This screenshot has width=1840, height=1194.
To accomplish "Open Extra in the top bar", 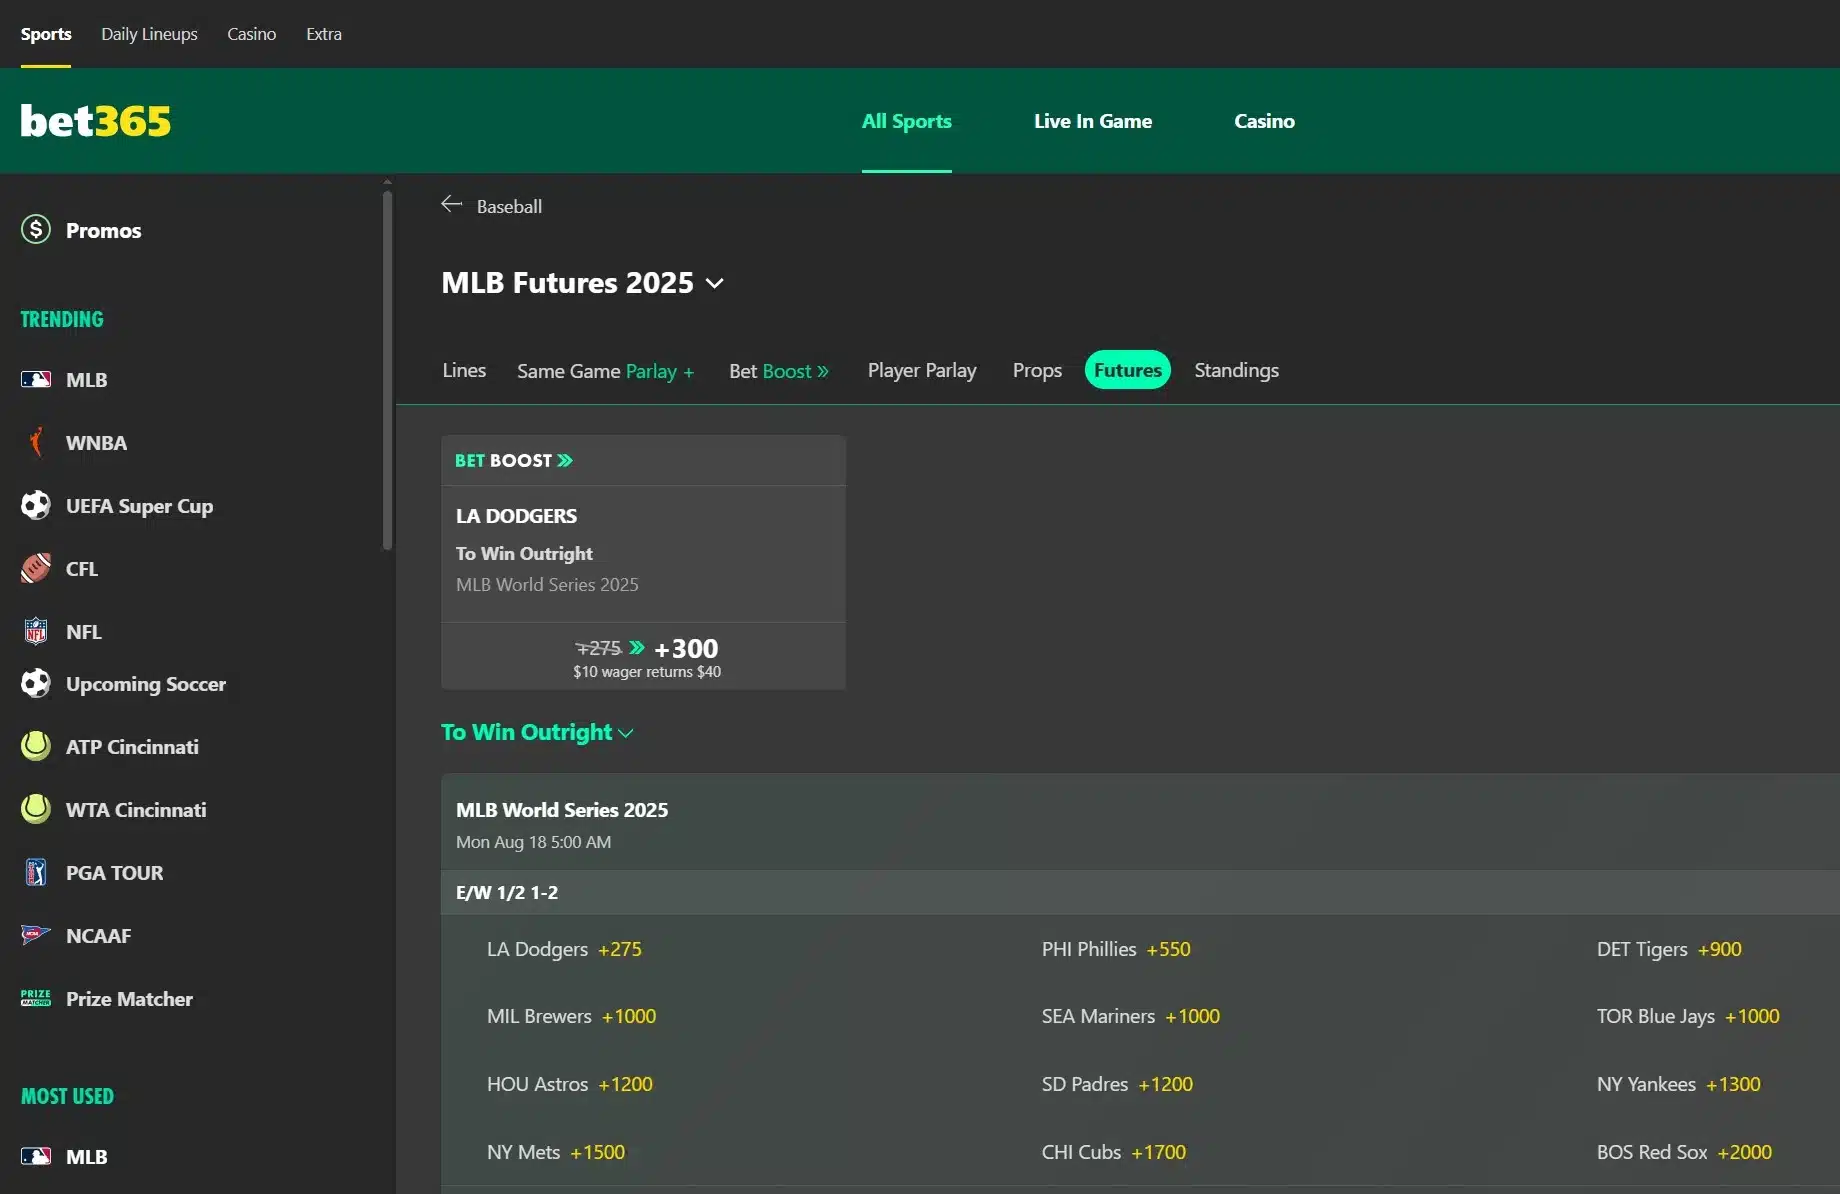I will click(x=324, y=34).
